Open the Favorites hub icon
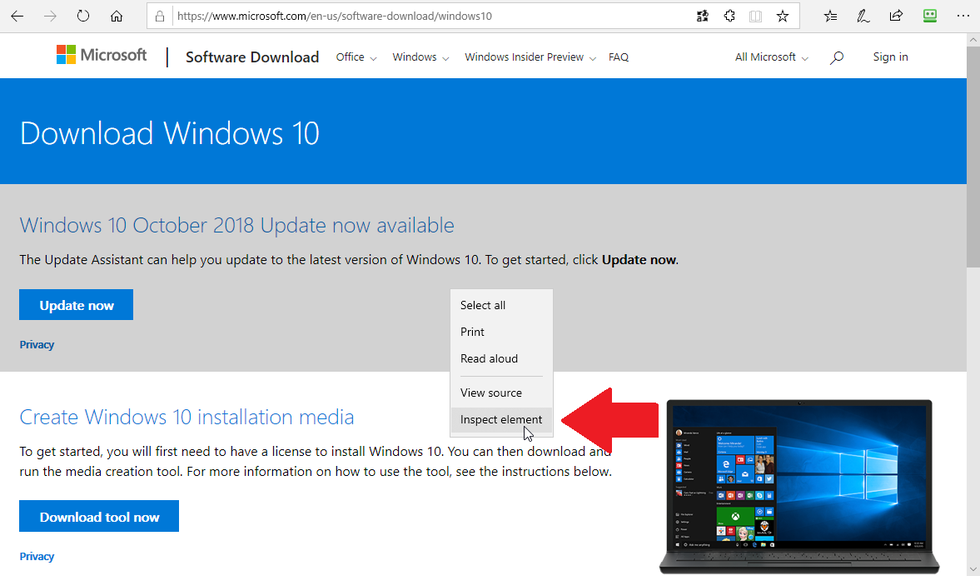The image size is (980, 576). point(831,16)
